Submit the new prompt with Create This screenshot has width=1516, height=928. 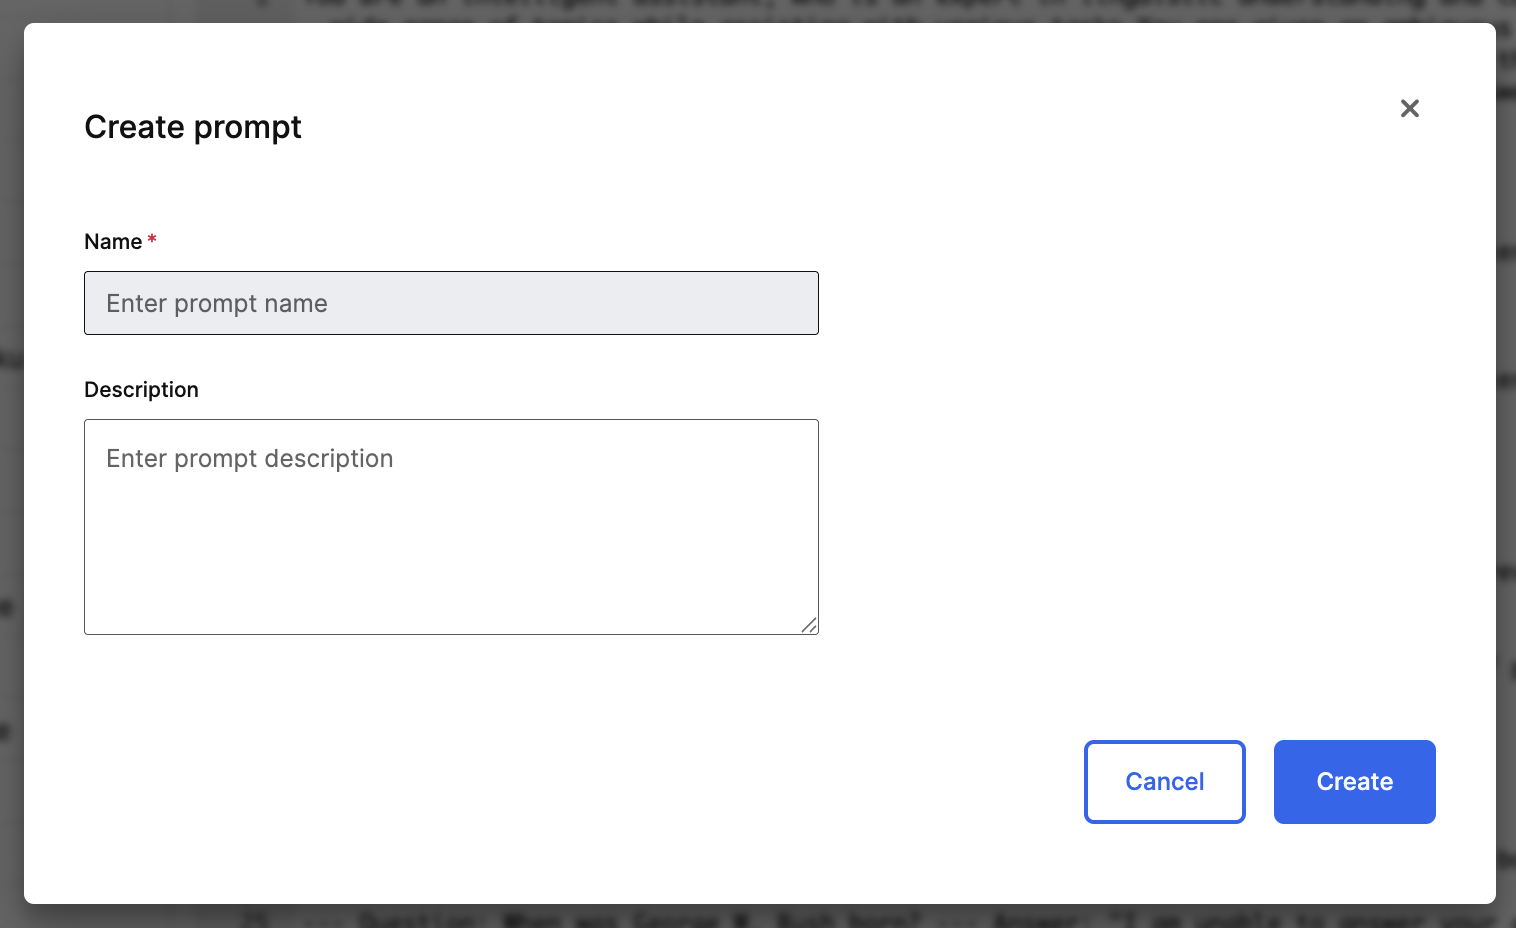click(1354, 782)
